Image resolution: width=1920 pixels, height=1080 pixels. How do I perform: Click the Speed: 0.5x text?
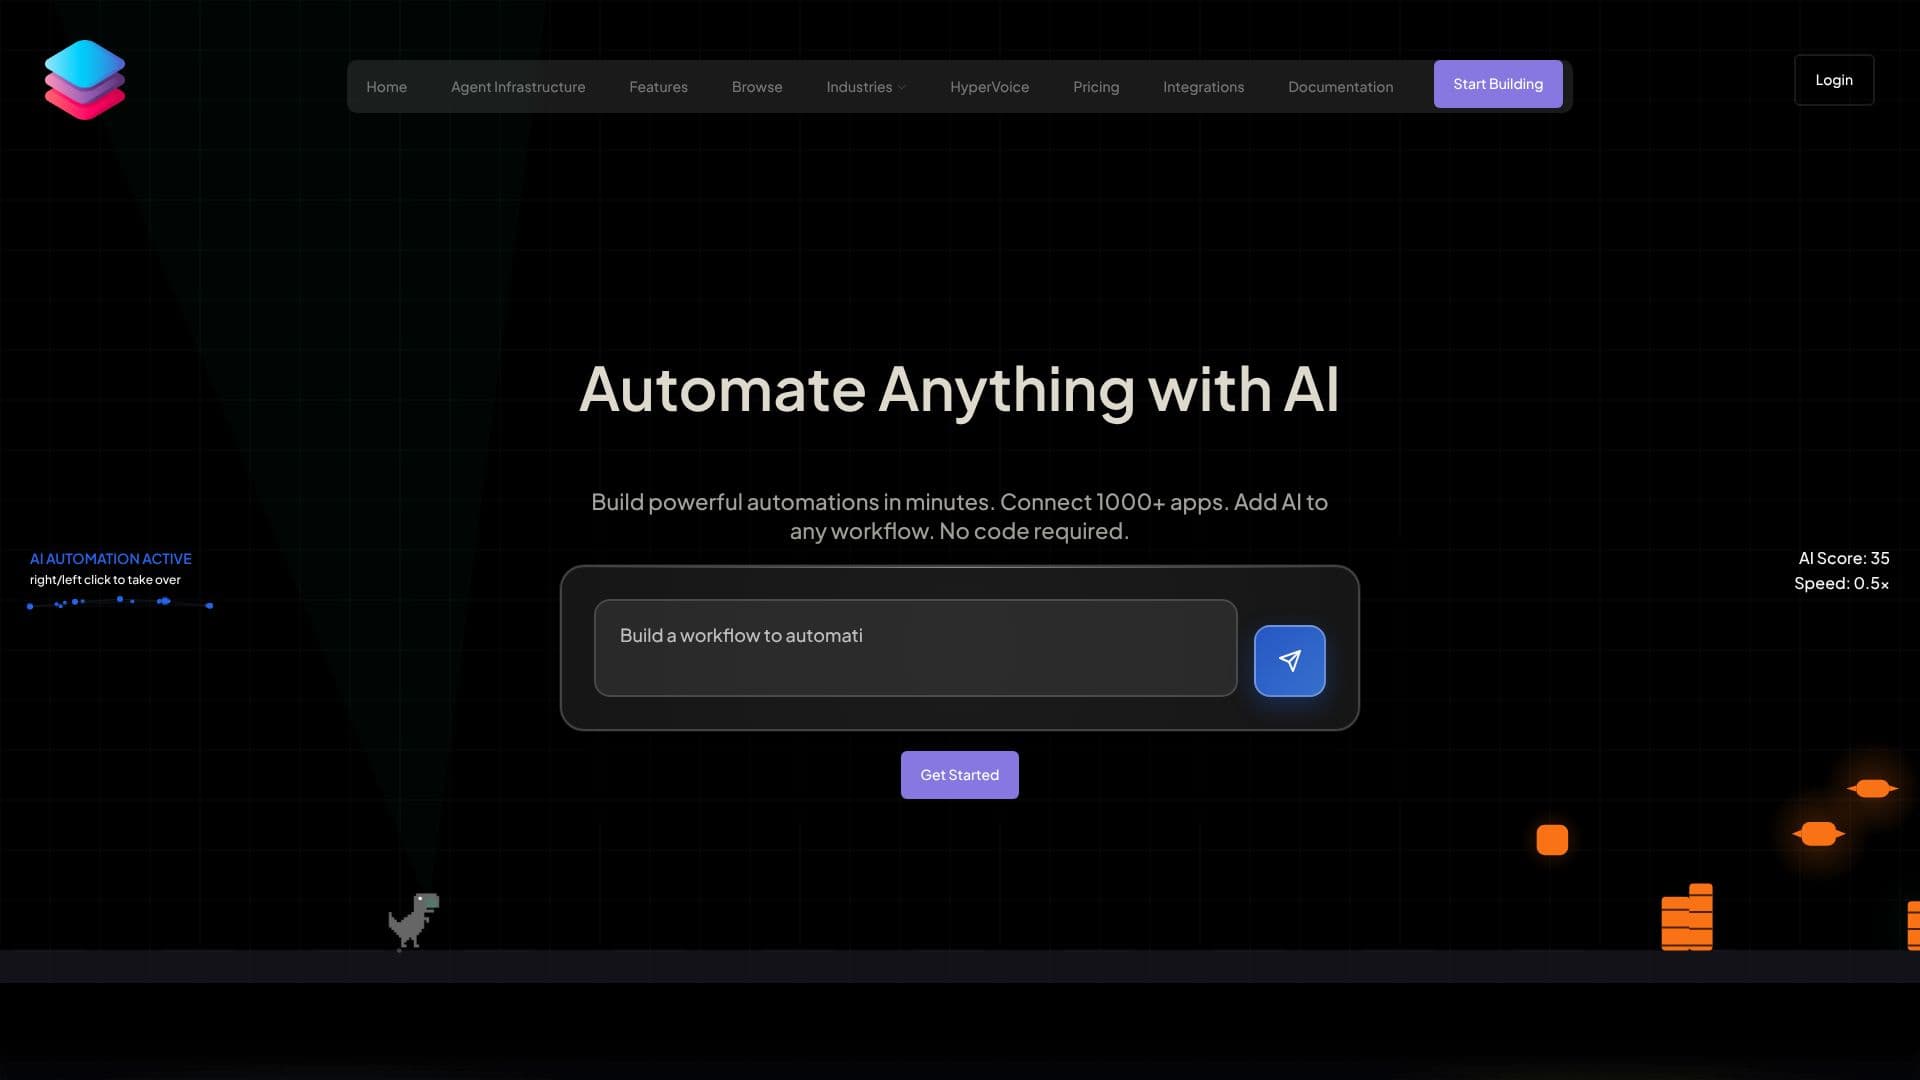coord(1841,583)
